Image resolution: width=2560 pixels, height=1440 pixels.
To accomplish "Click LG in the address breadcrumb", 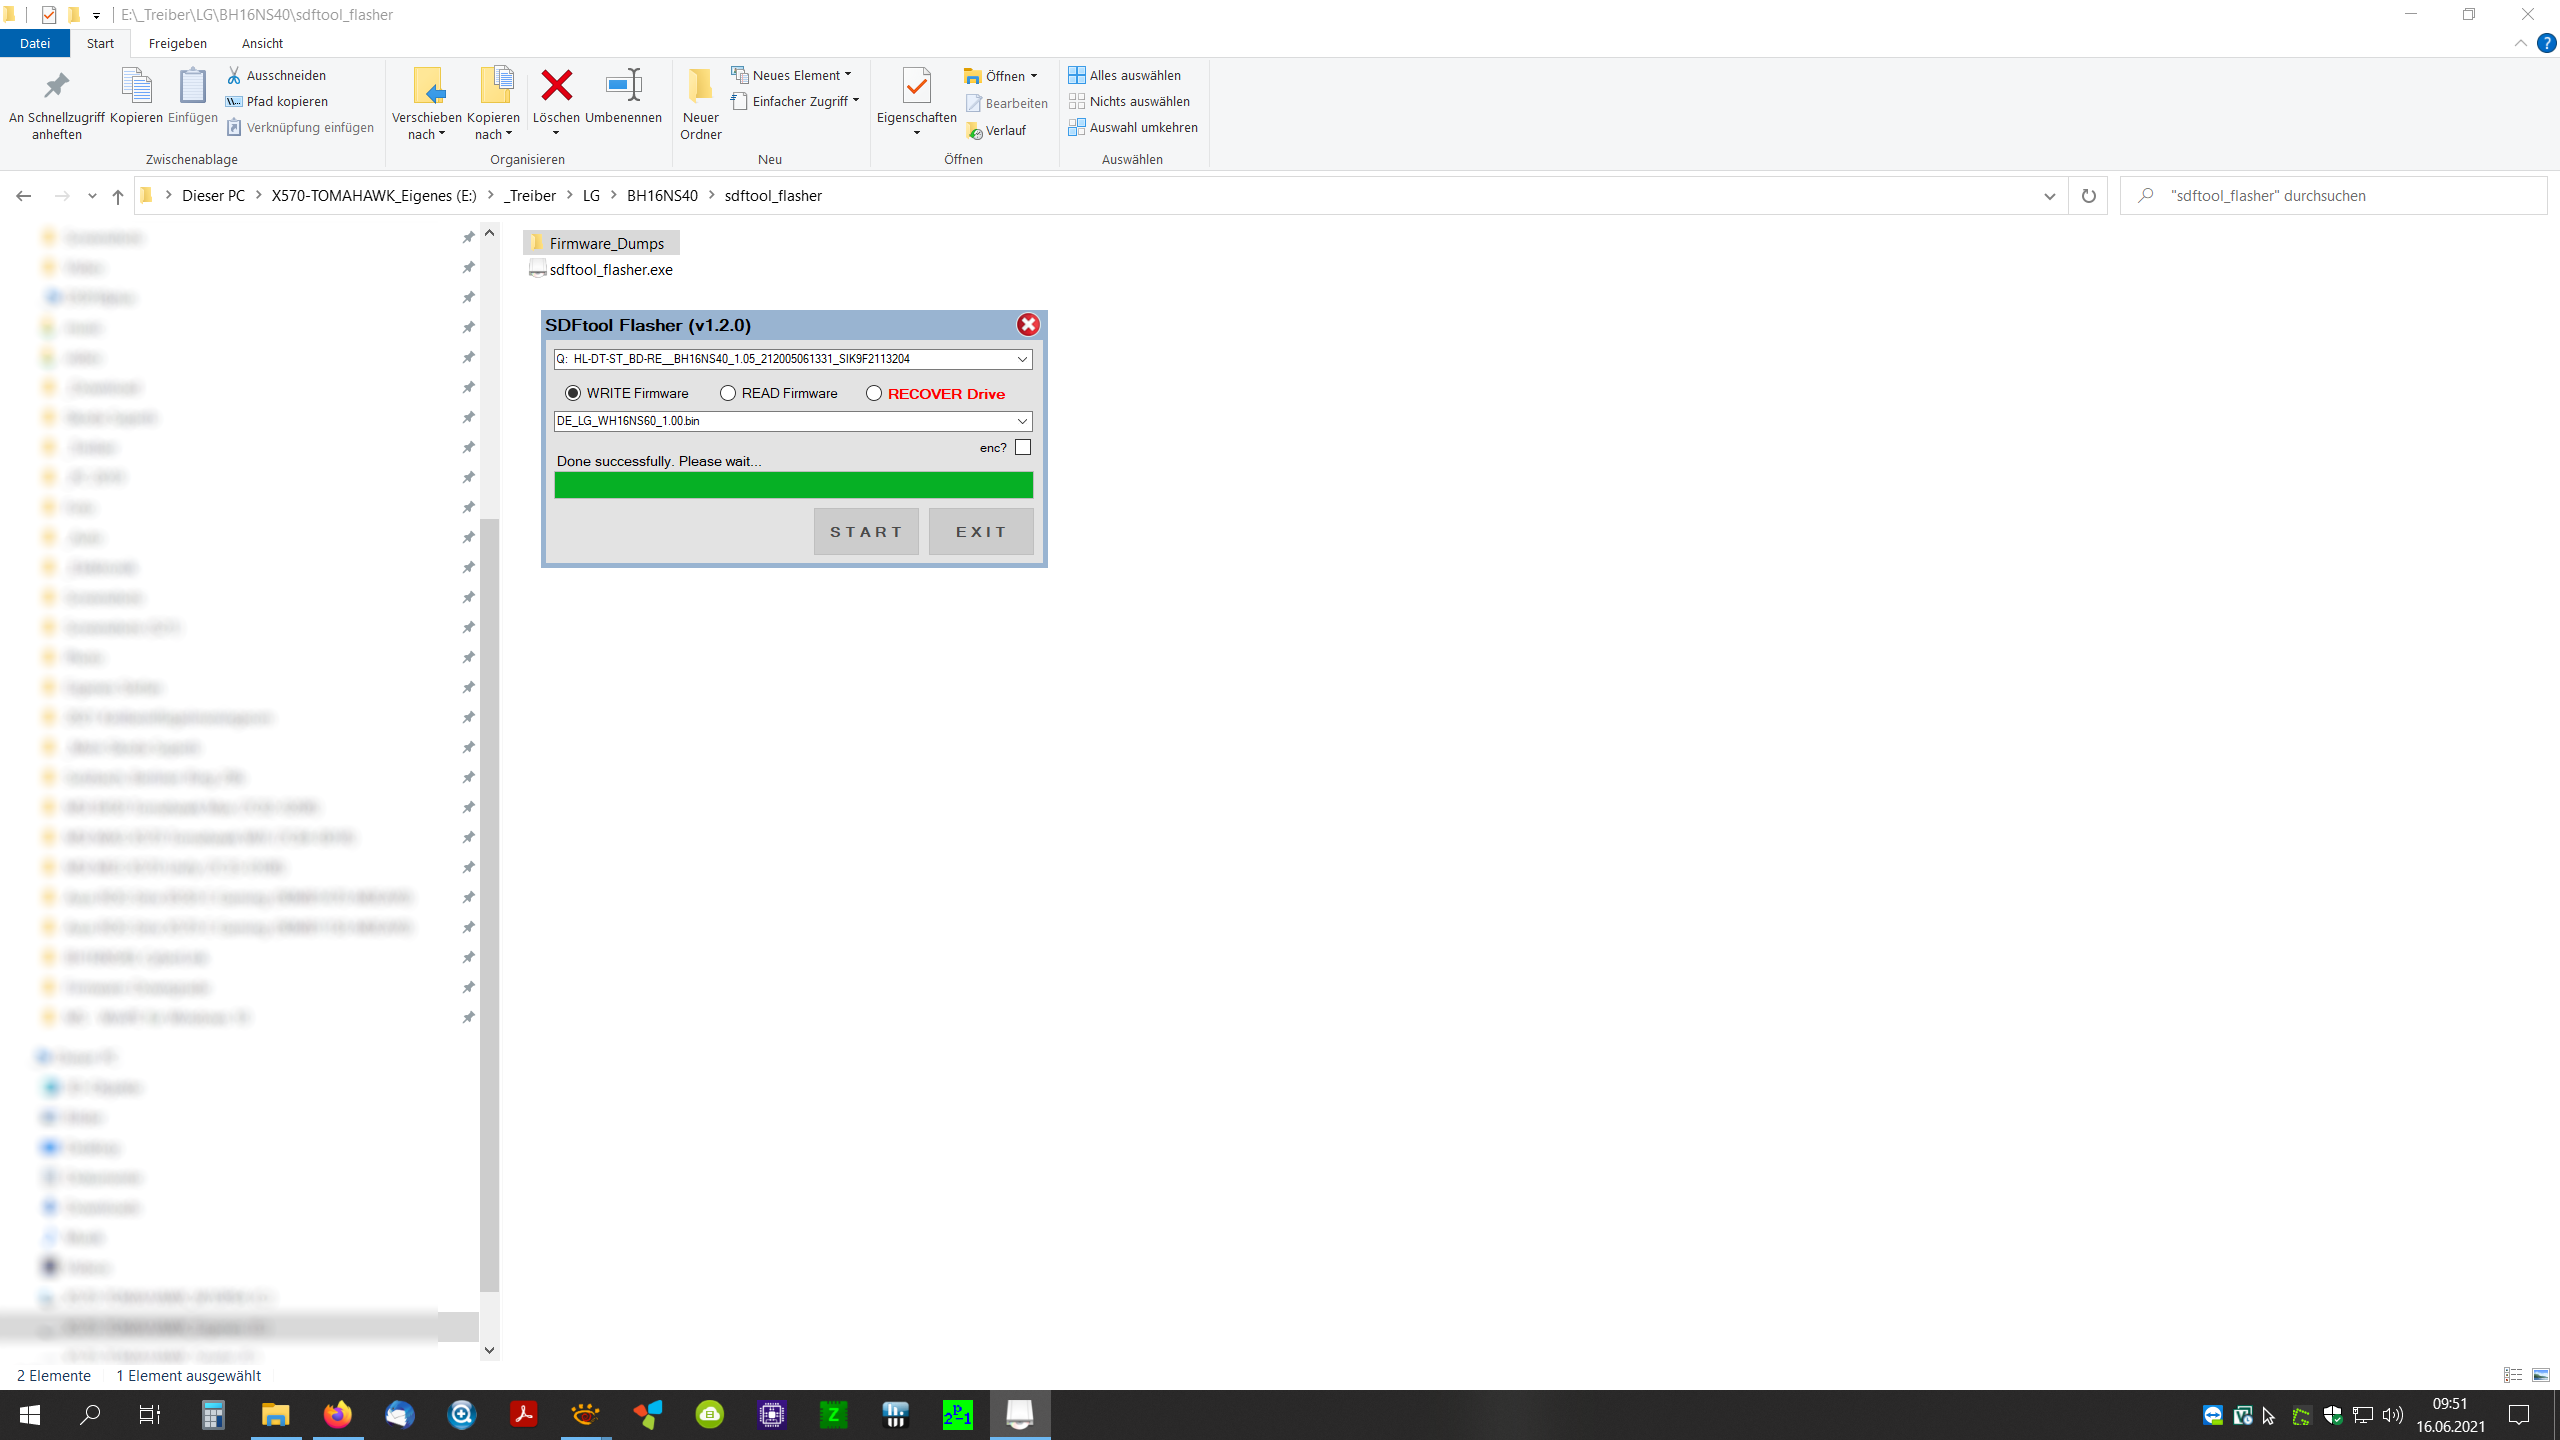I will pyautogui.click(x=591, y=196).
